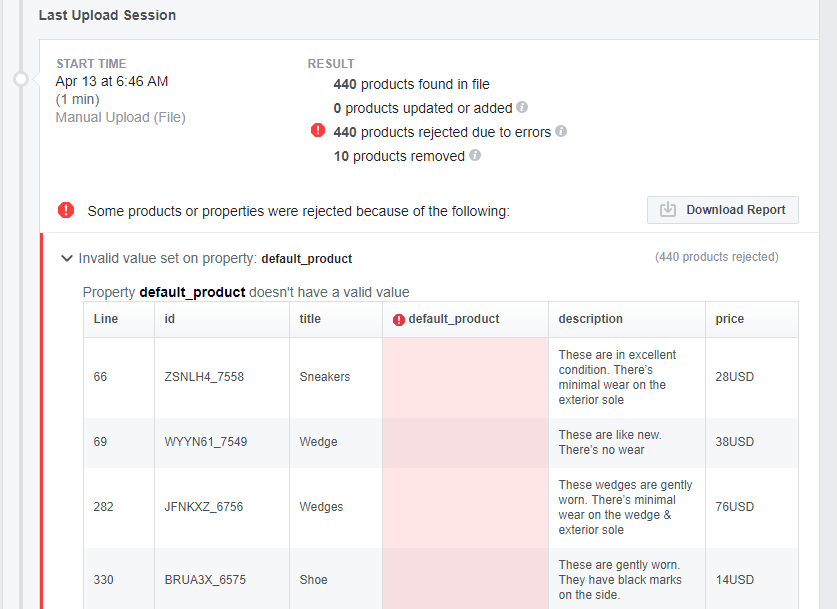Click red error icon in default_product column header
Image resolution: width=837 pixels, height=609 pixels.
[399, 320]
